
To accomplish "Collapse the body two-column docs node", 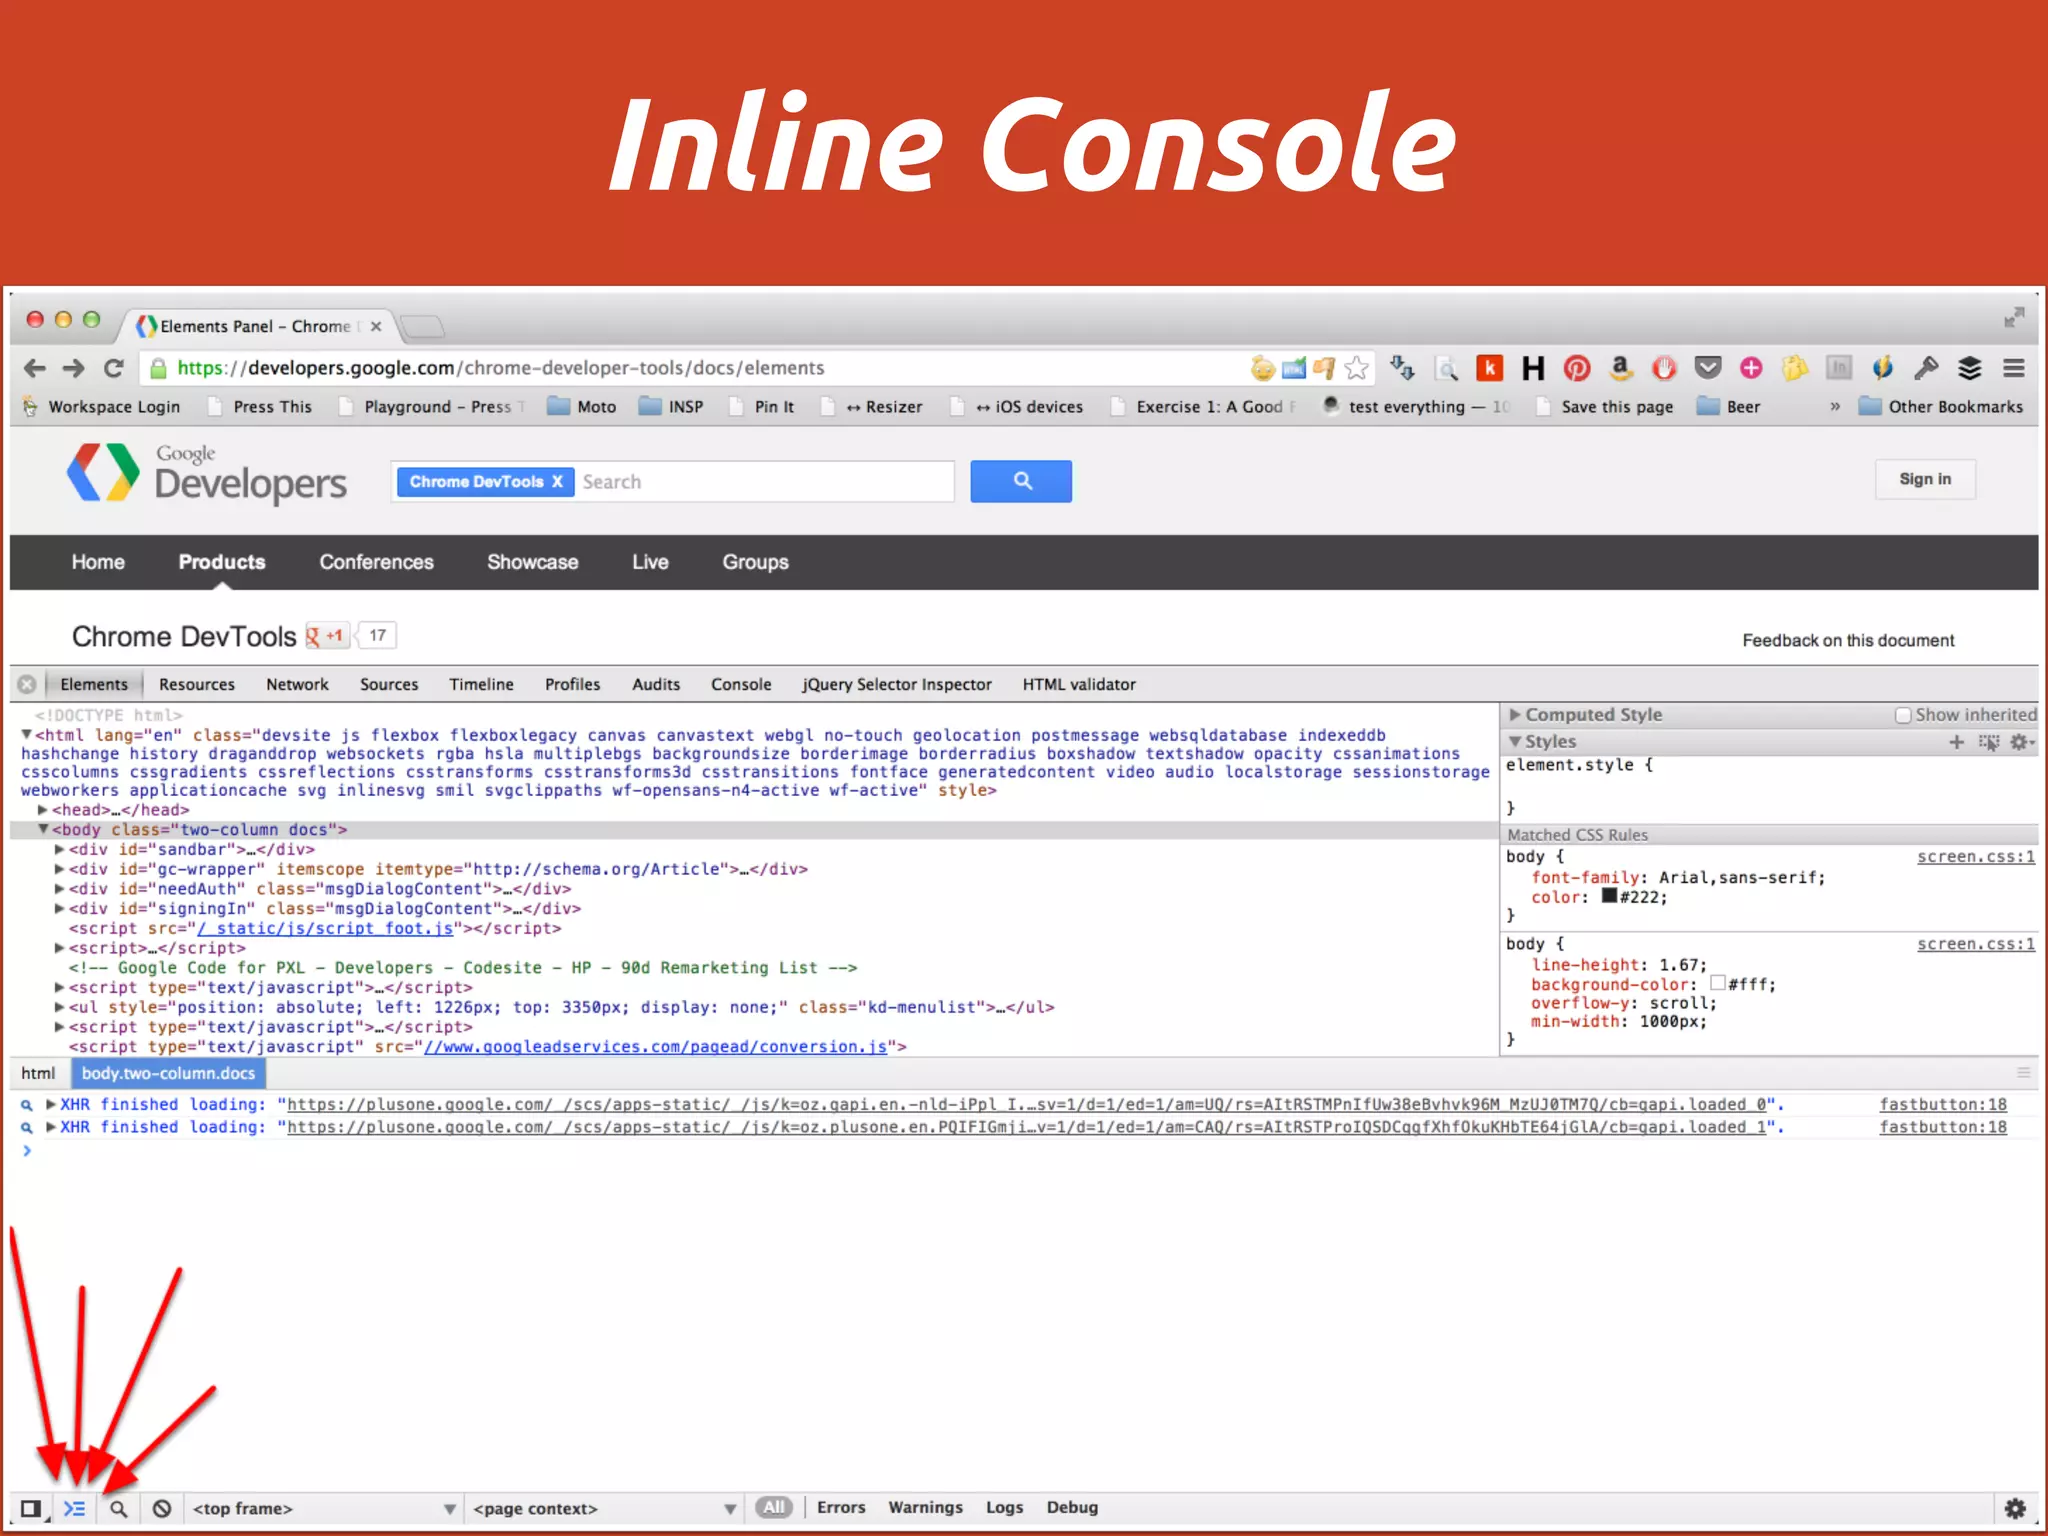I will [43, 829].
